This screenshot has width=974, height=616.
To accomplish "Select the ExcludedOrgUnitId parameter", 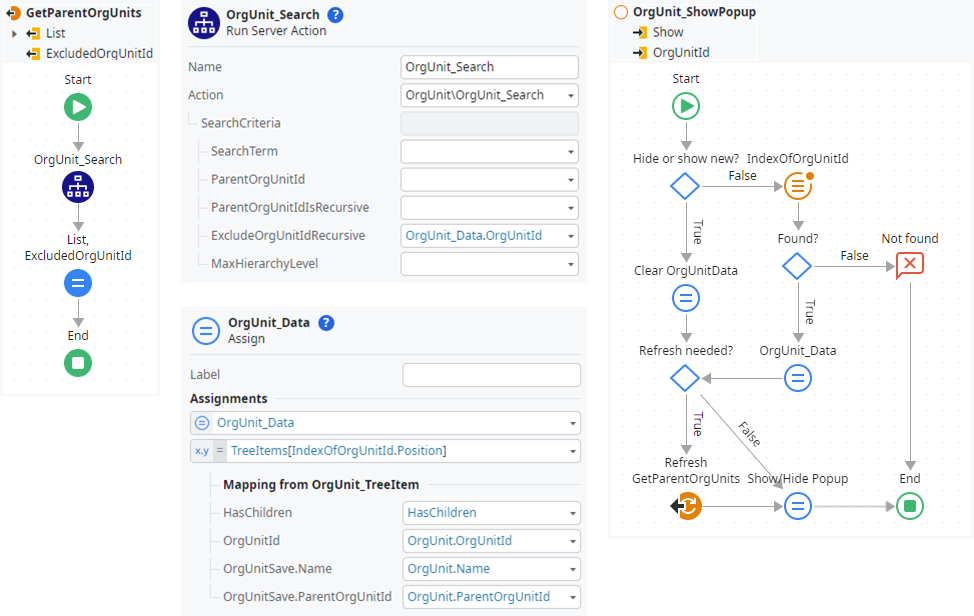I will coord(98,53).
